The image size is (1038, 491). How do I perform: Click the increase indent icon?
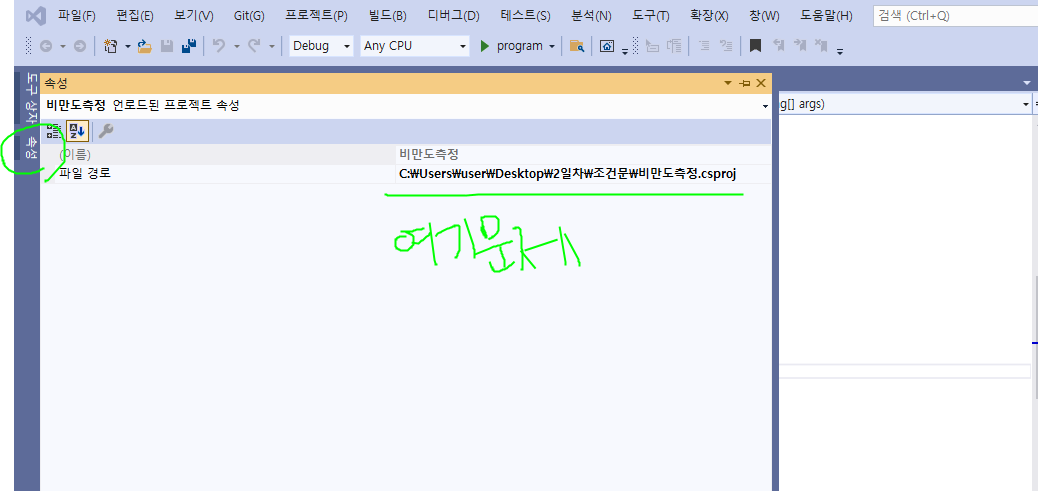675,46
